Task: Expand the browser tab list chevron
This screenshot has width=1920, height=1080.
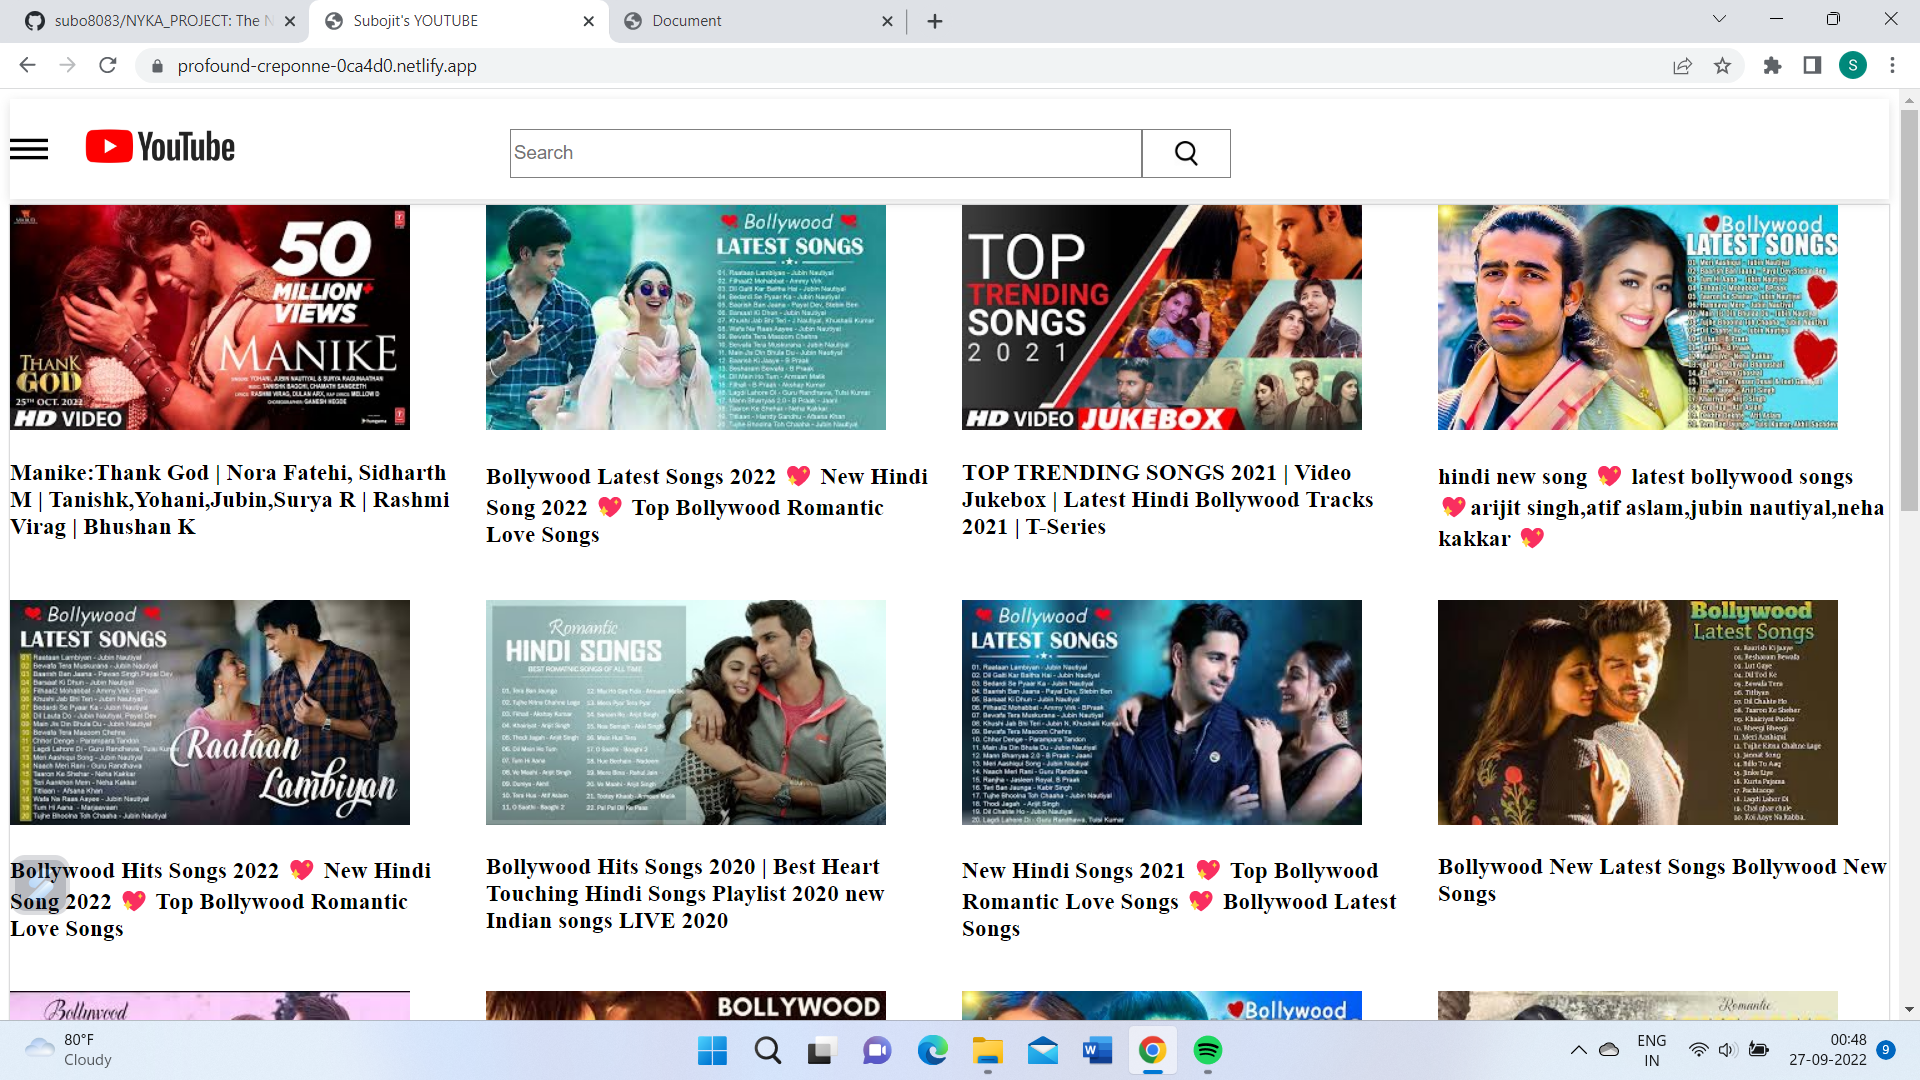Action: (1718, 19)
